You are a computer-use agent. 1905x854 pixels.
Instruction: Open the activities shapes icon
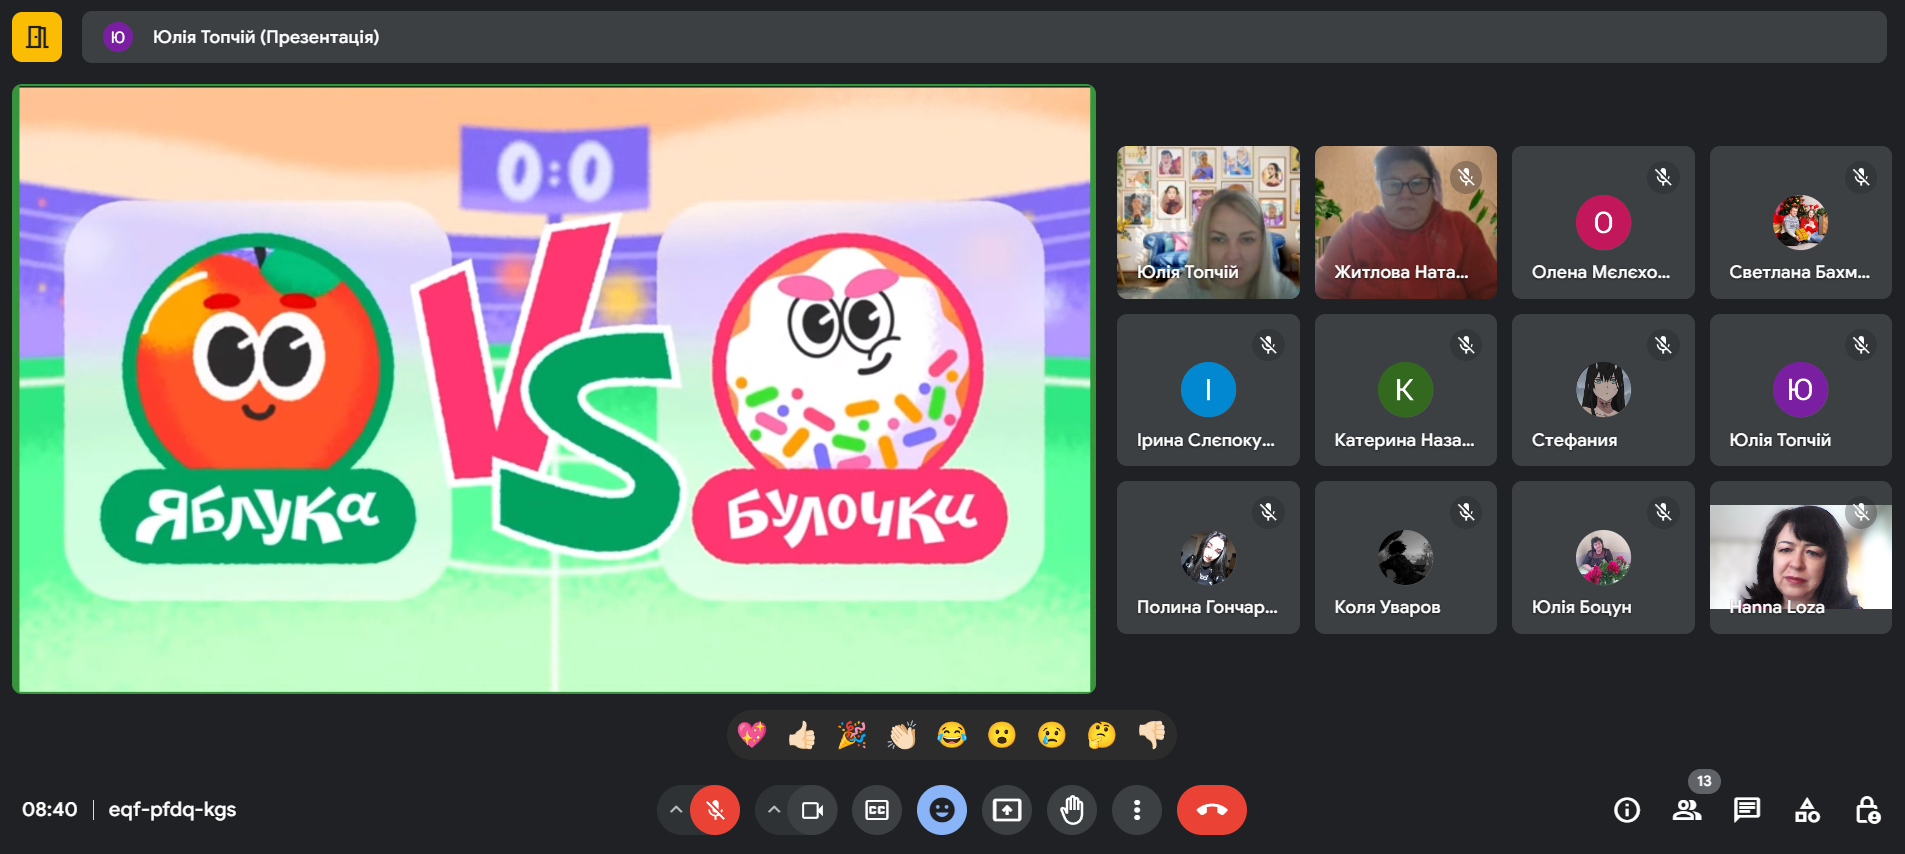pos(1807,810)
